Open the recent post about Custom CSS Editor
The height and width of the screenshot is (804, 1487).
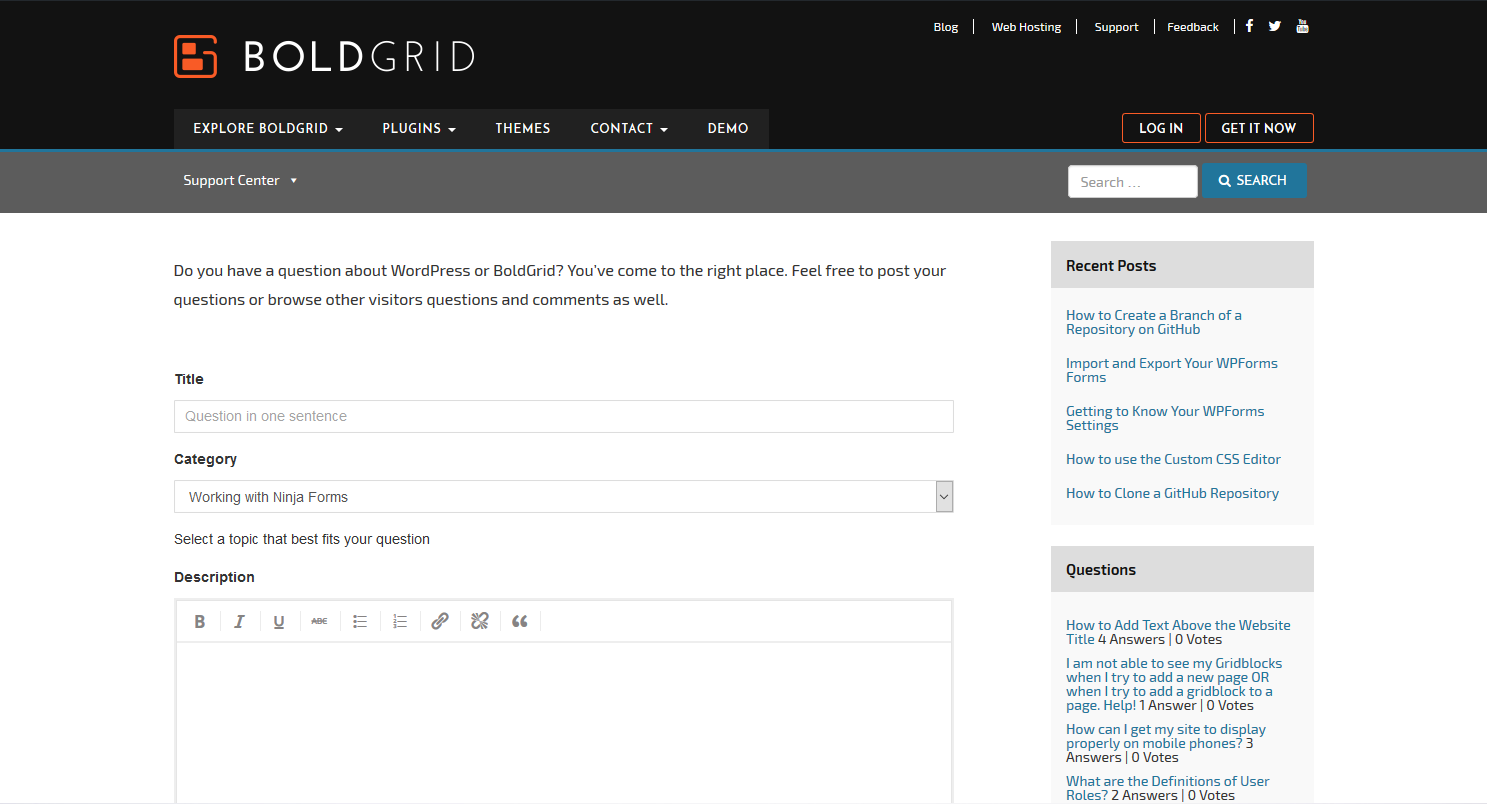point(1172,459)
